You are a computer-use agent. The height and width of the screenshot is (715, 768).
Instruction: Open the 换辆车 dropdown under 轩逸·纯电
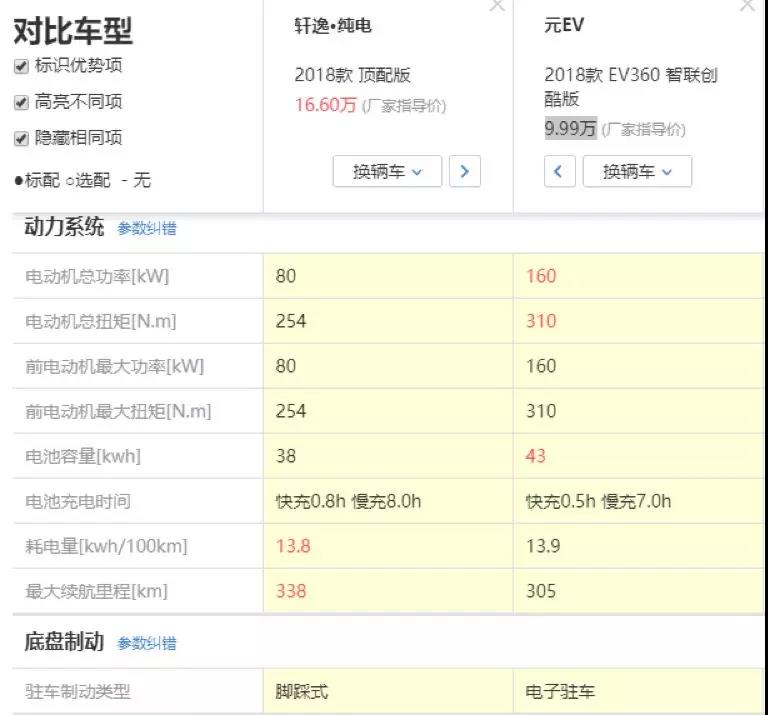[x=387, y=171]
